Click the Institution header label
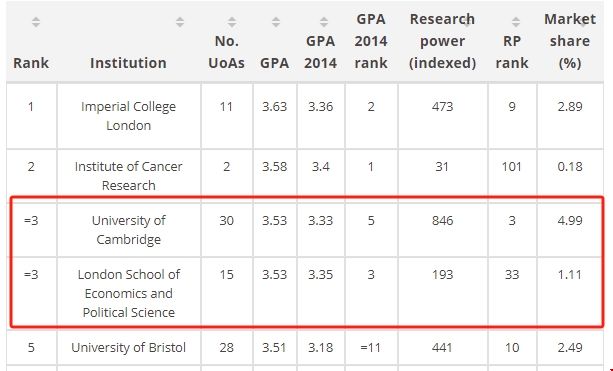 128,63
